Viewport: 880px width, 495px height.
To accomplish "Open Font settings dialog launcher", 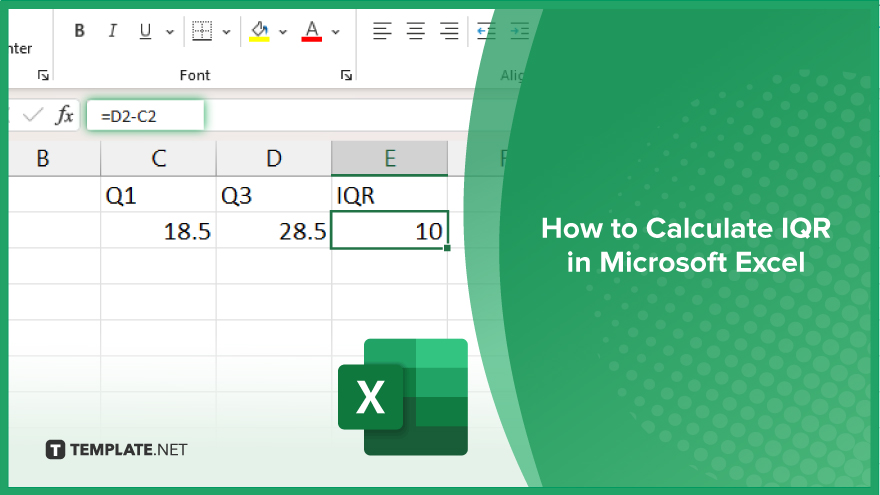I will coord(346,75).
